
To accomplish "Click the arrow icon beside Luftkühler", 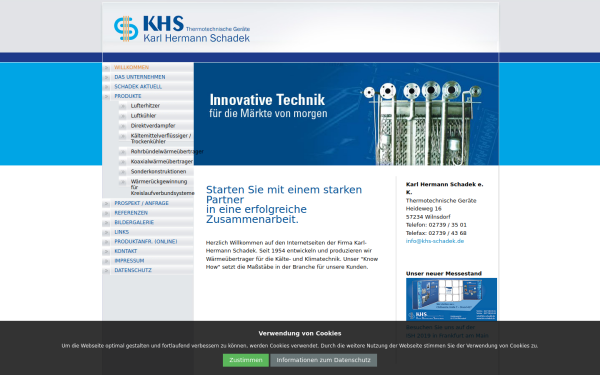I will pyautogui.click(x=123, y=116).
